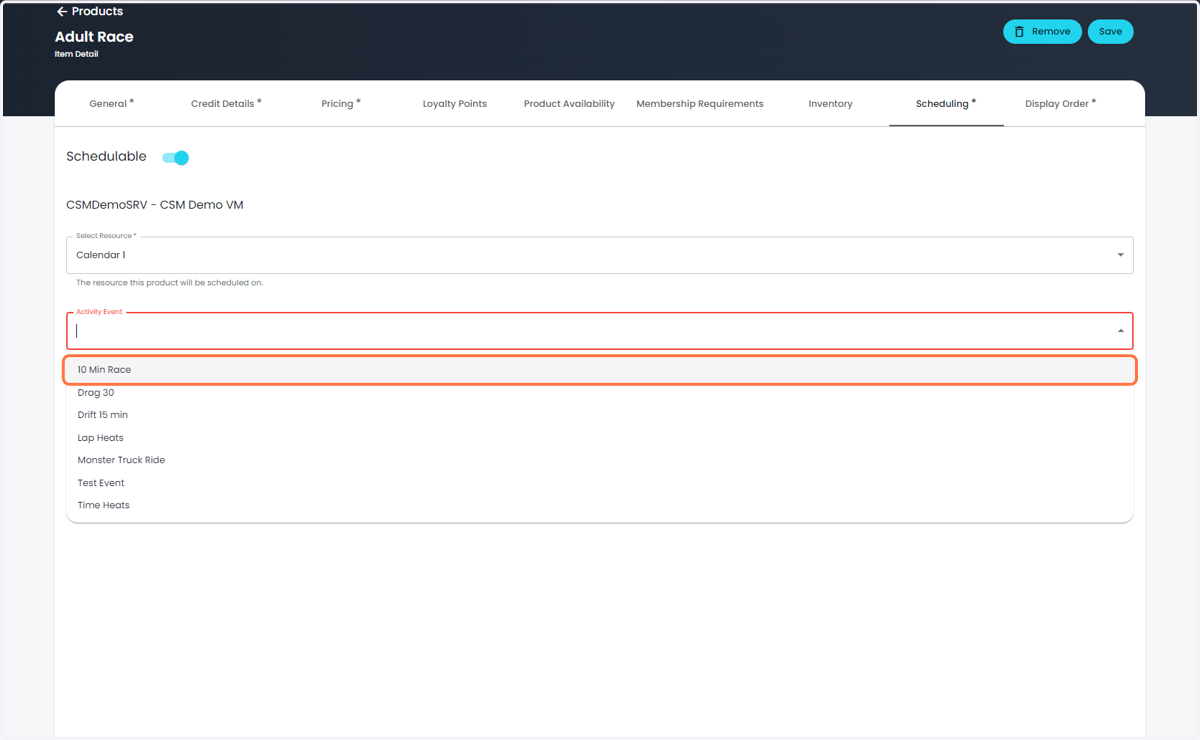1200x740 pixels.
Task: Open Membership Requirements tab
Action: pos(700,103)
